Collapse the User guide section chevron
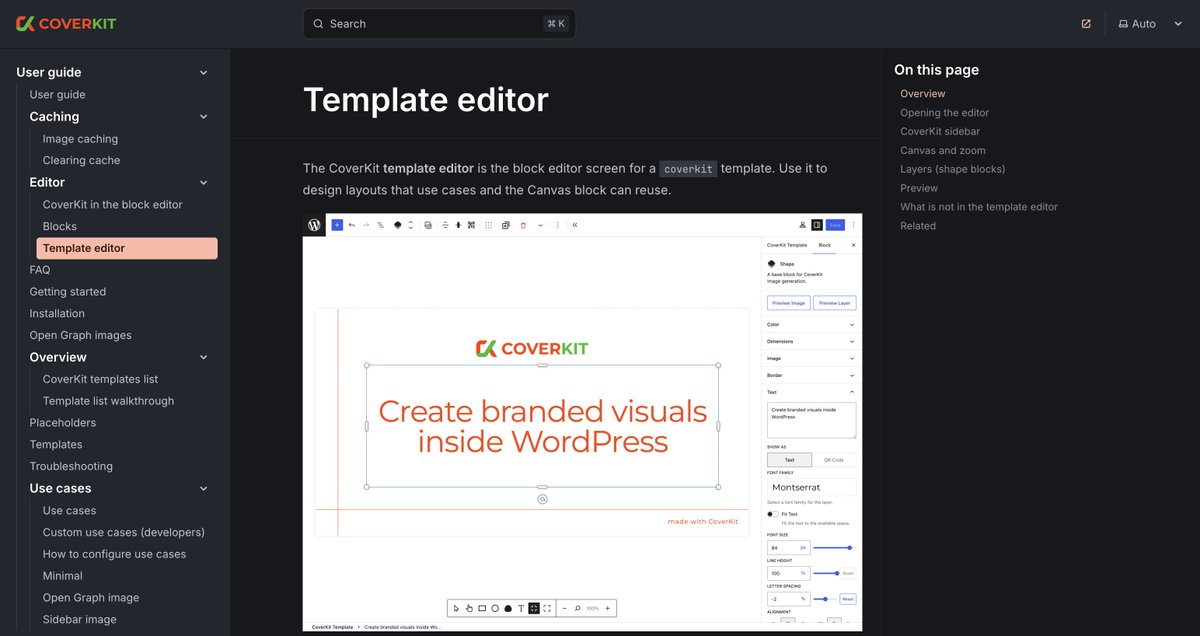The width and height of the screenshot is (1200, 636). click(x=203, y=73)
